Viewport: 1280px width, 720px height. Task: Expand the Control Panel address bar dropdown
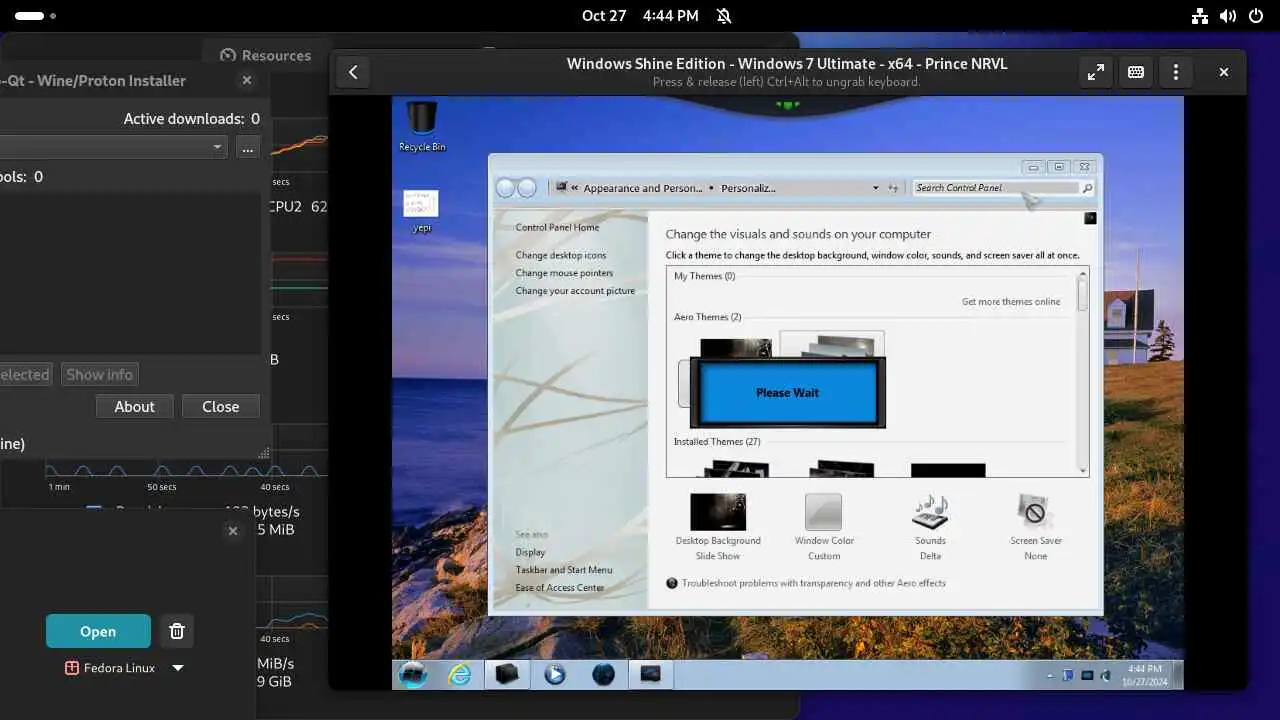click(875, 188)
